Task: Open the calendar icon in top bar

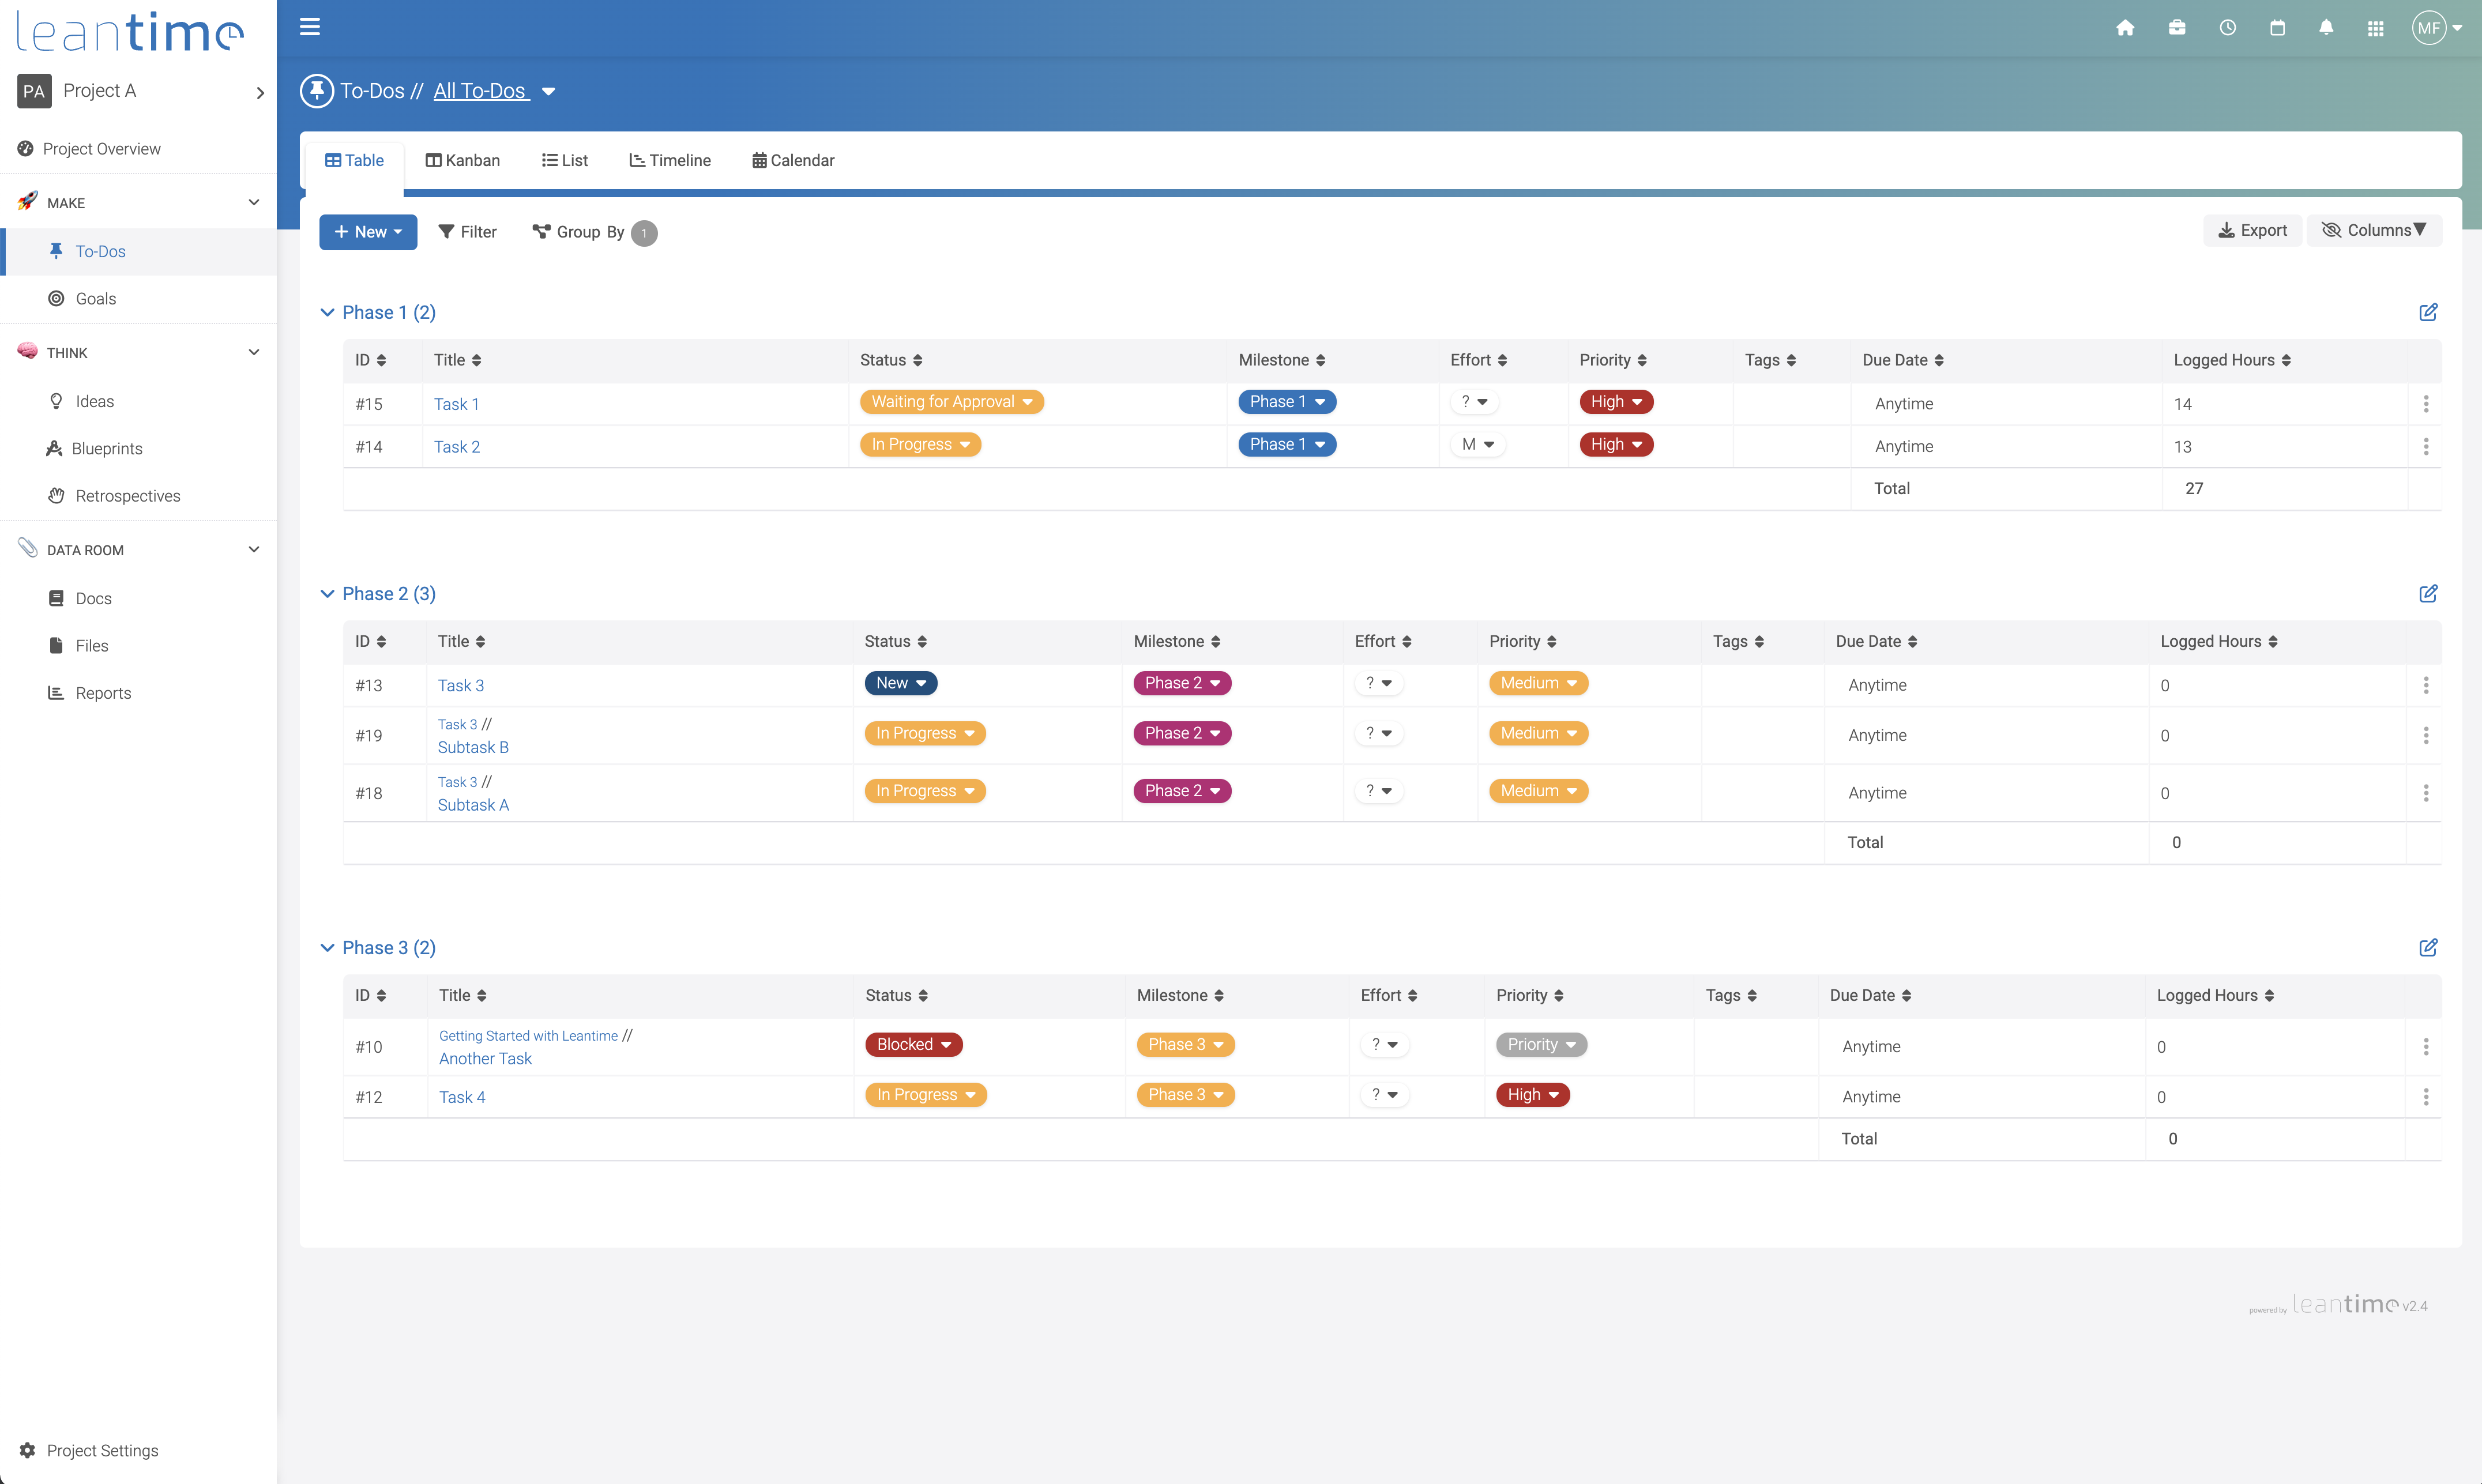Action: (2277, 28)
